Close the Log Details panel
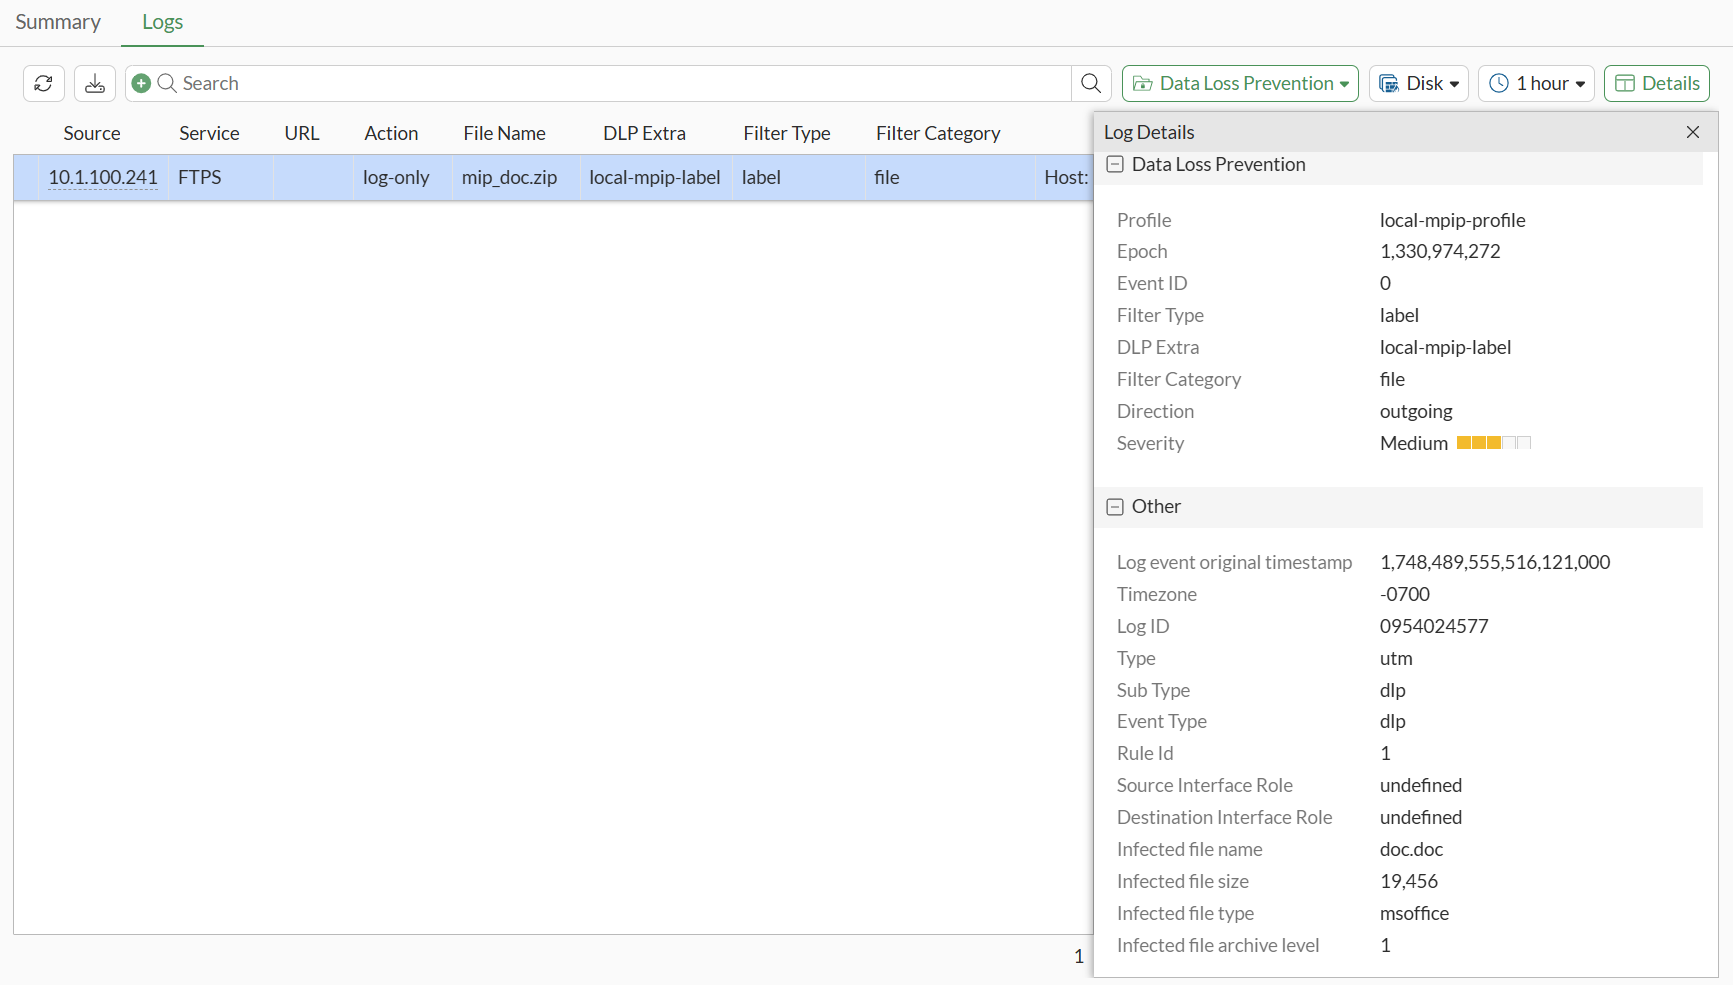The image size is (1733, 985). (x=1692, y=132)
